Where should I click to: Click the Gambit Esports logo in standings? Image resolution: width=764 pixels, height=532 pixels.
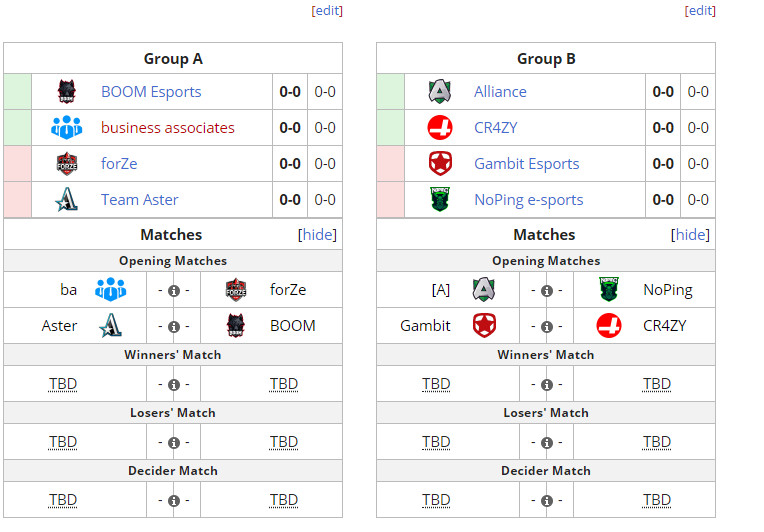coord(440,164)
